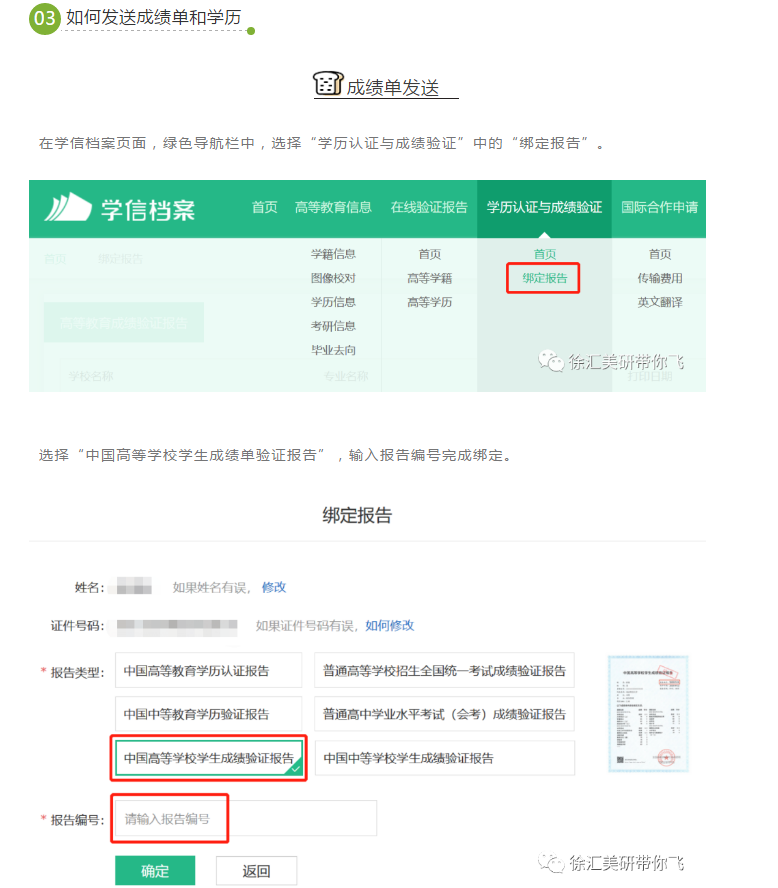
Task: Open the 高等教育信息 navigation tab
Action: coord(333,207)
